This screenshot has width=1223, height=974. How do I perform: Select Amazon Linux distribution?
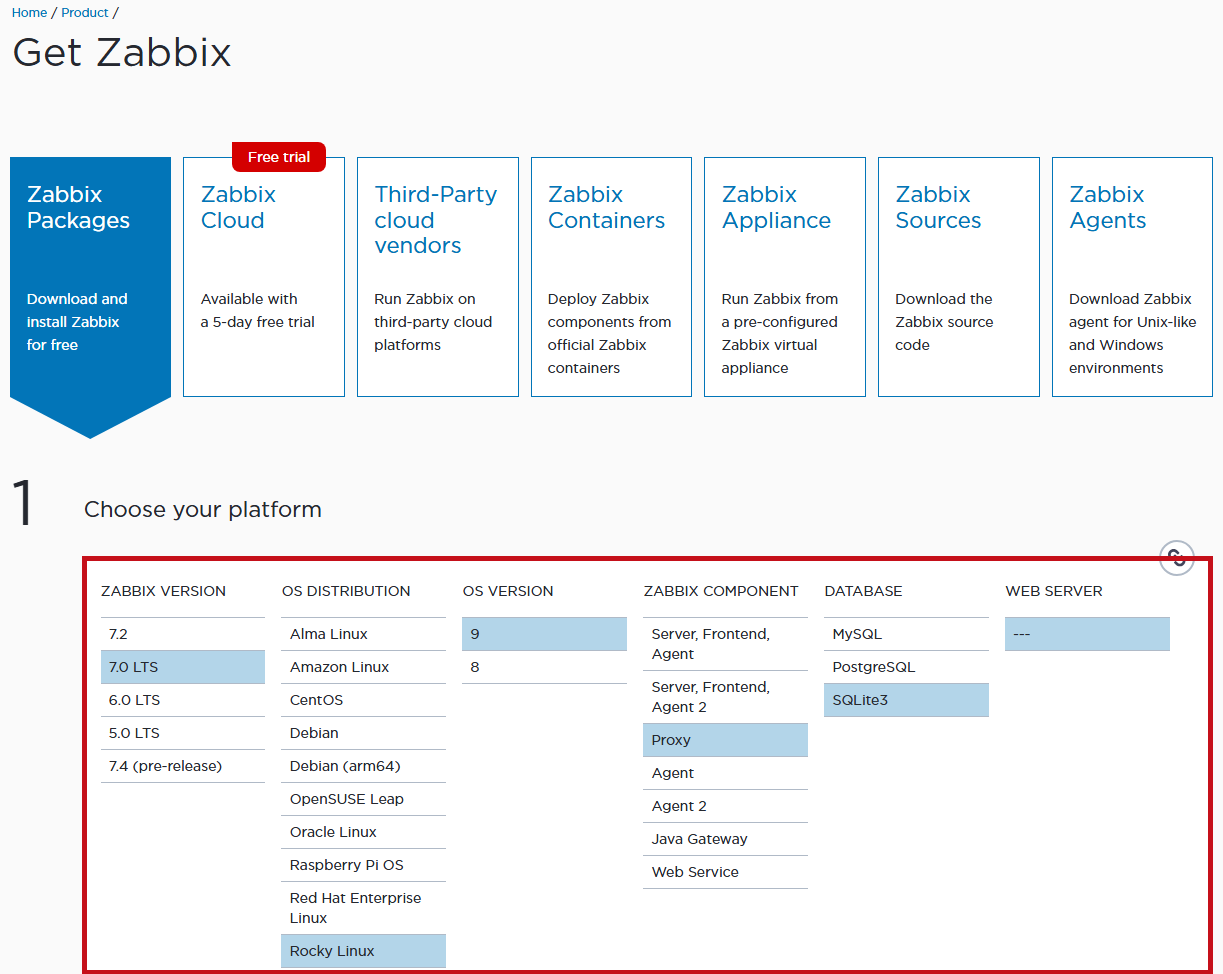coord(364,667)
